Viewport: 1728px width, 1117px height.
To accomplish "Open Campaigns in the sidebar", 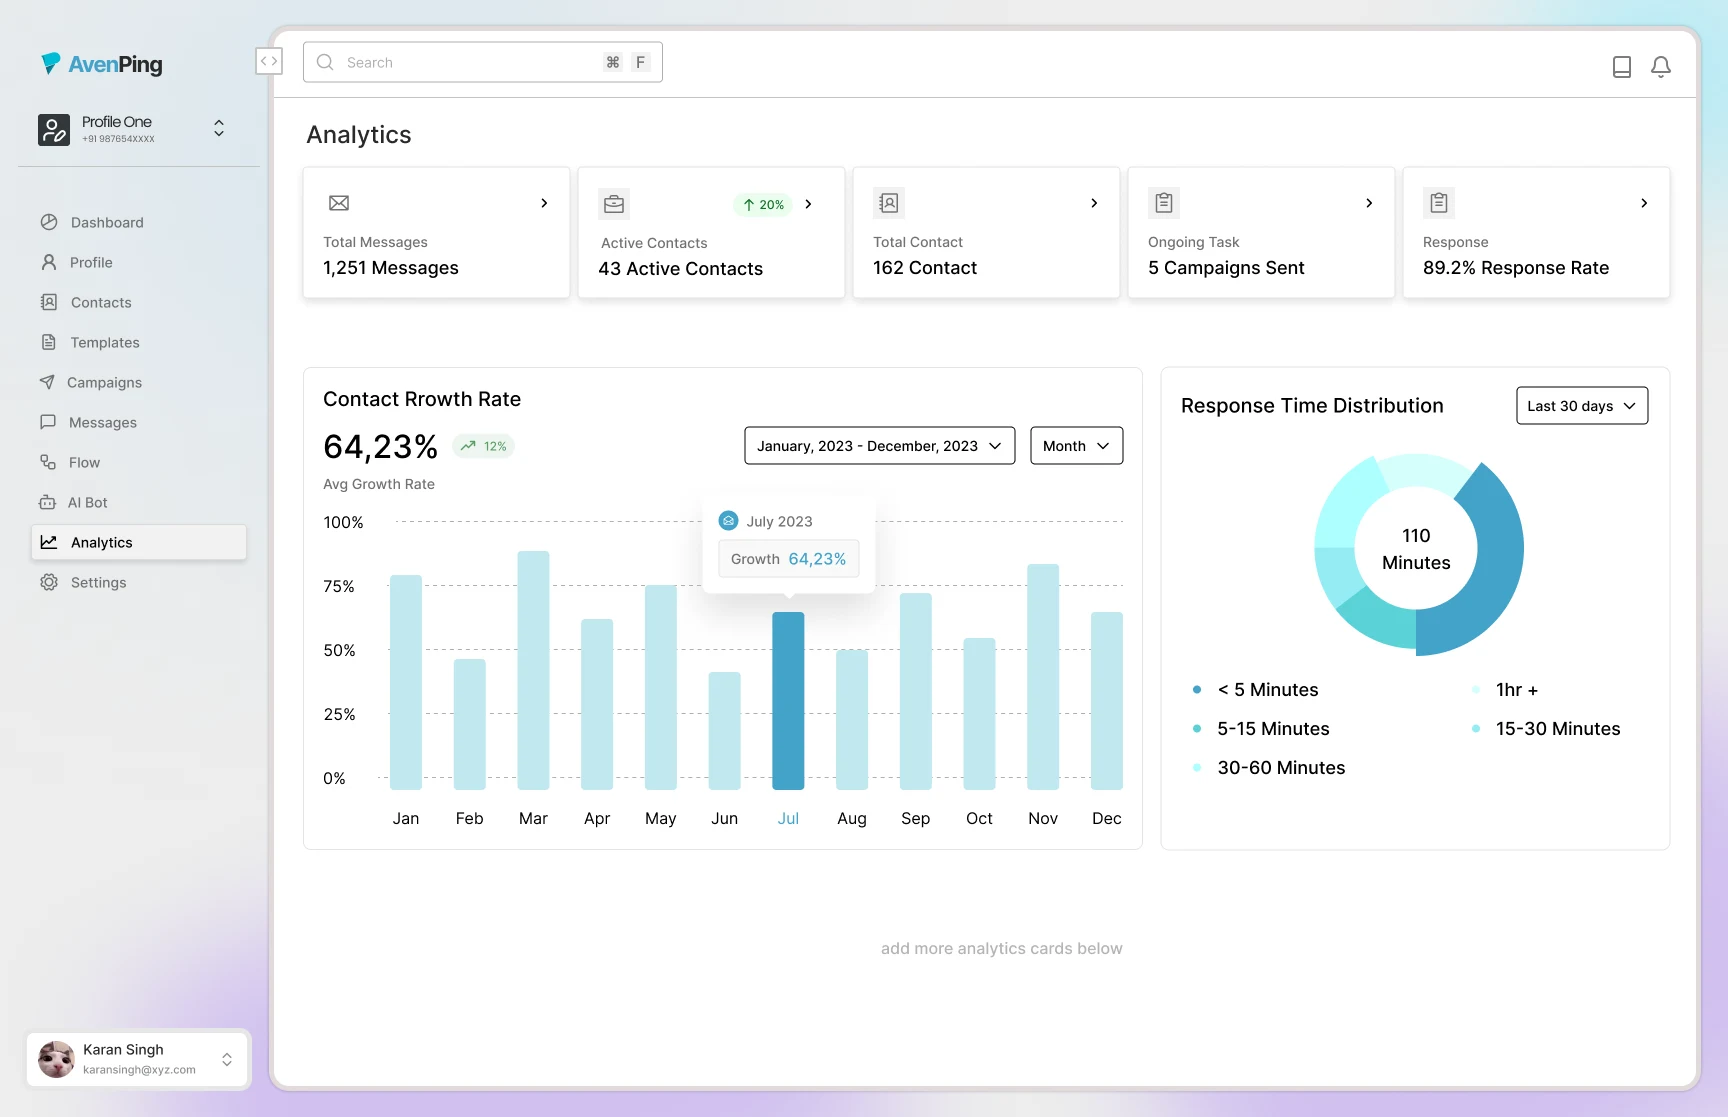I will (x=139, y=382).
